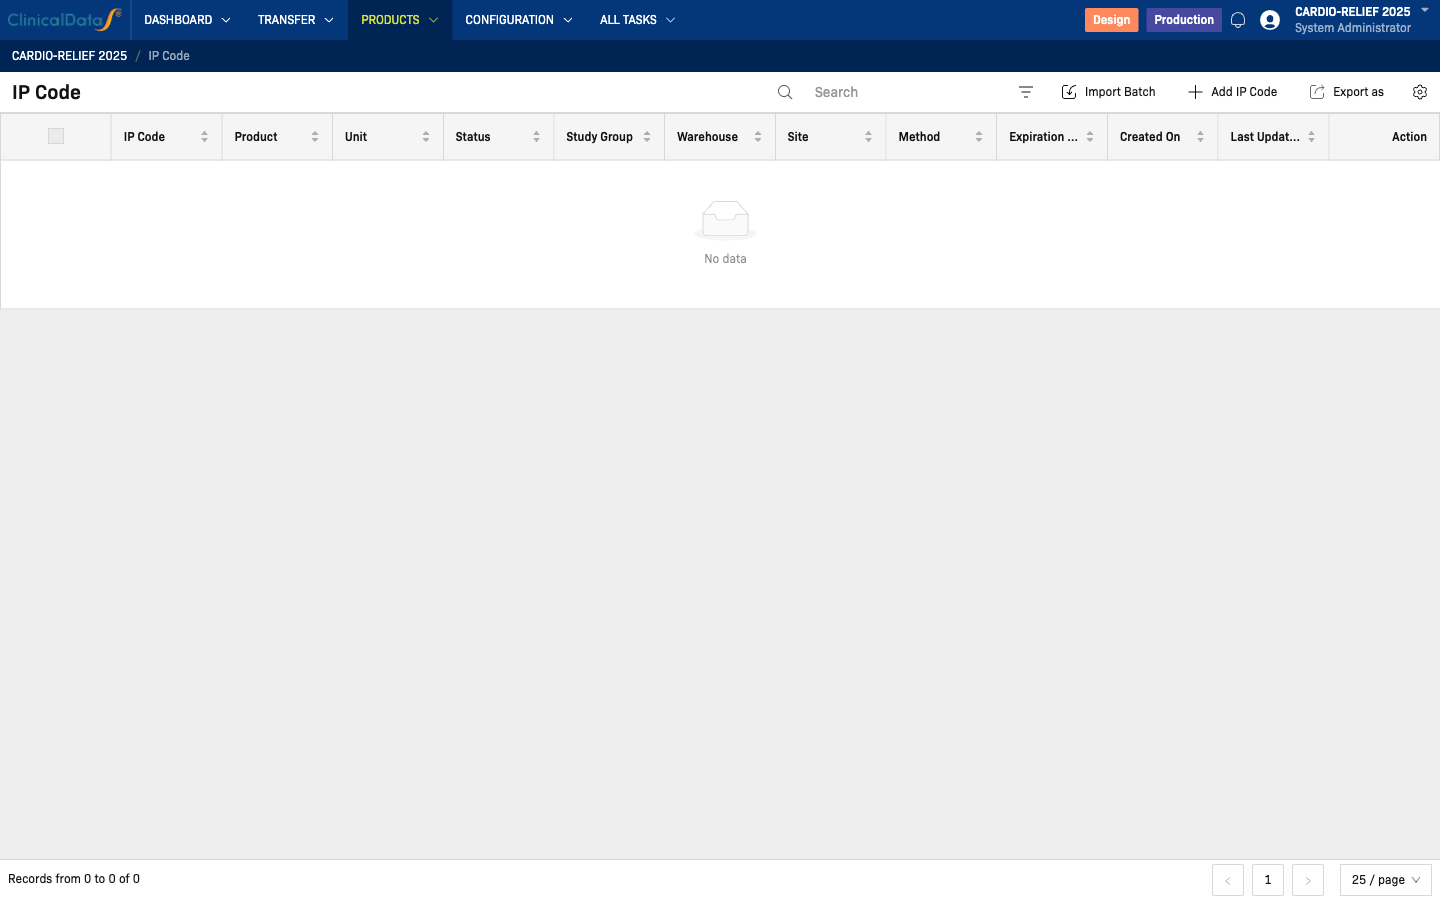The image size is (1440, 900).
Task: Open table settings gear icon
Action: coord(1419,92)
